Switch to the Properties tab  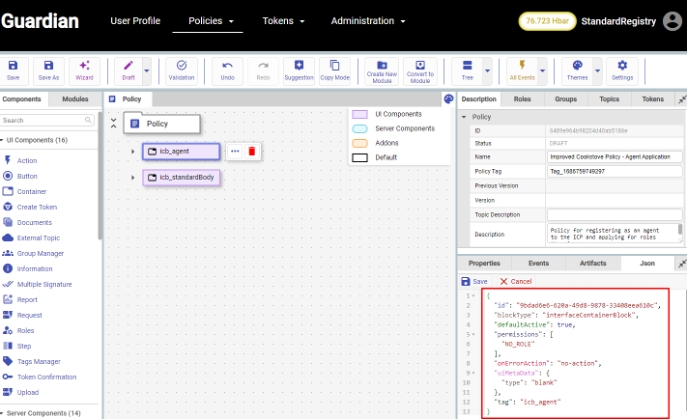(484, 263)
